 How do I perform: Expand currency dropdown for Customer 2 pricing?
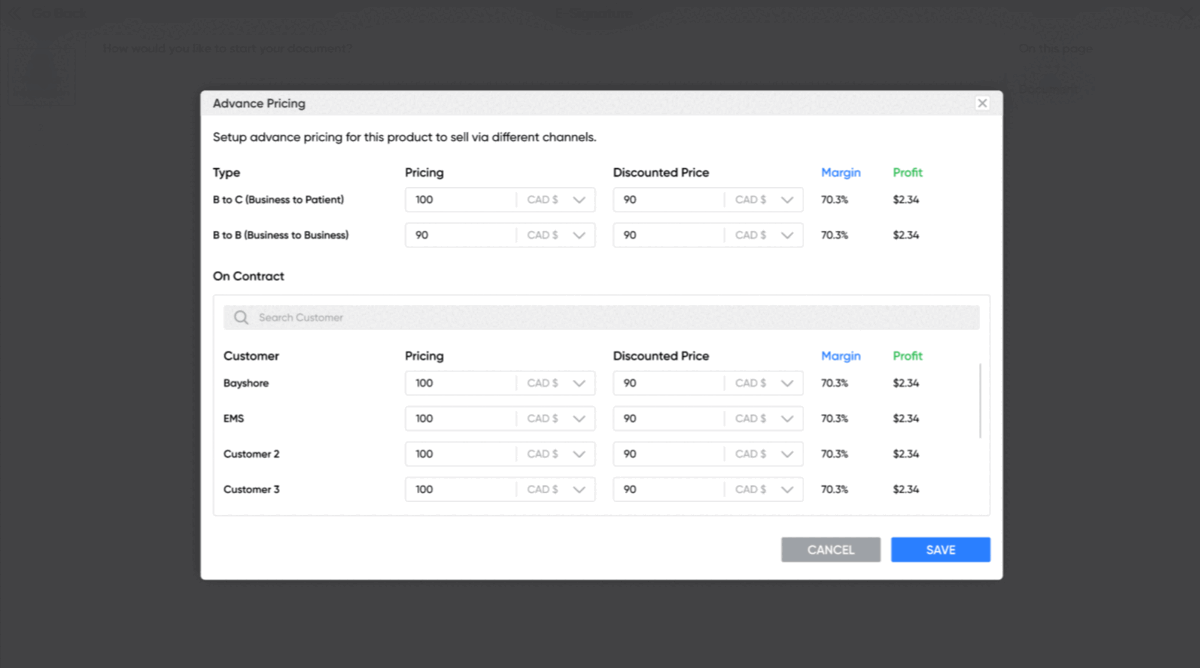point(580,453)
